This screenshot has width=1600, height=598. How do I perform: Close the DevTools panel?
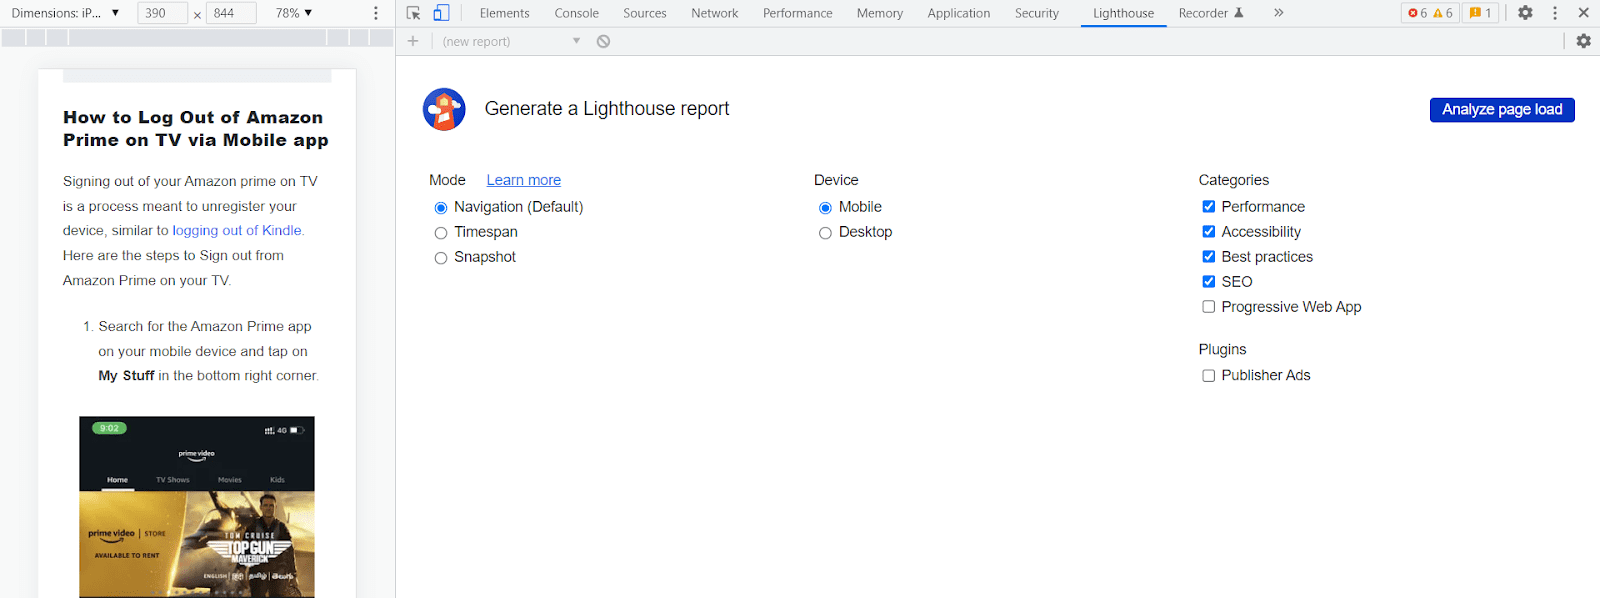1584,13
